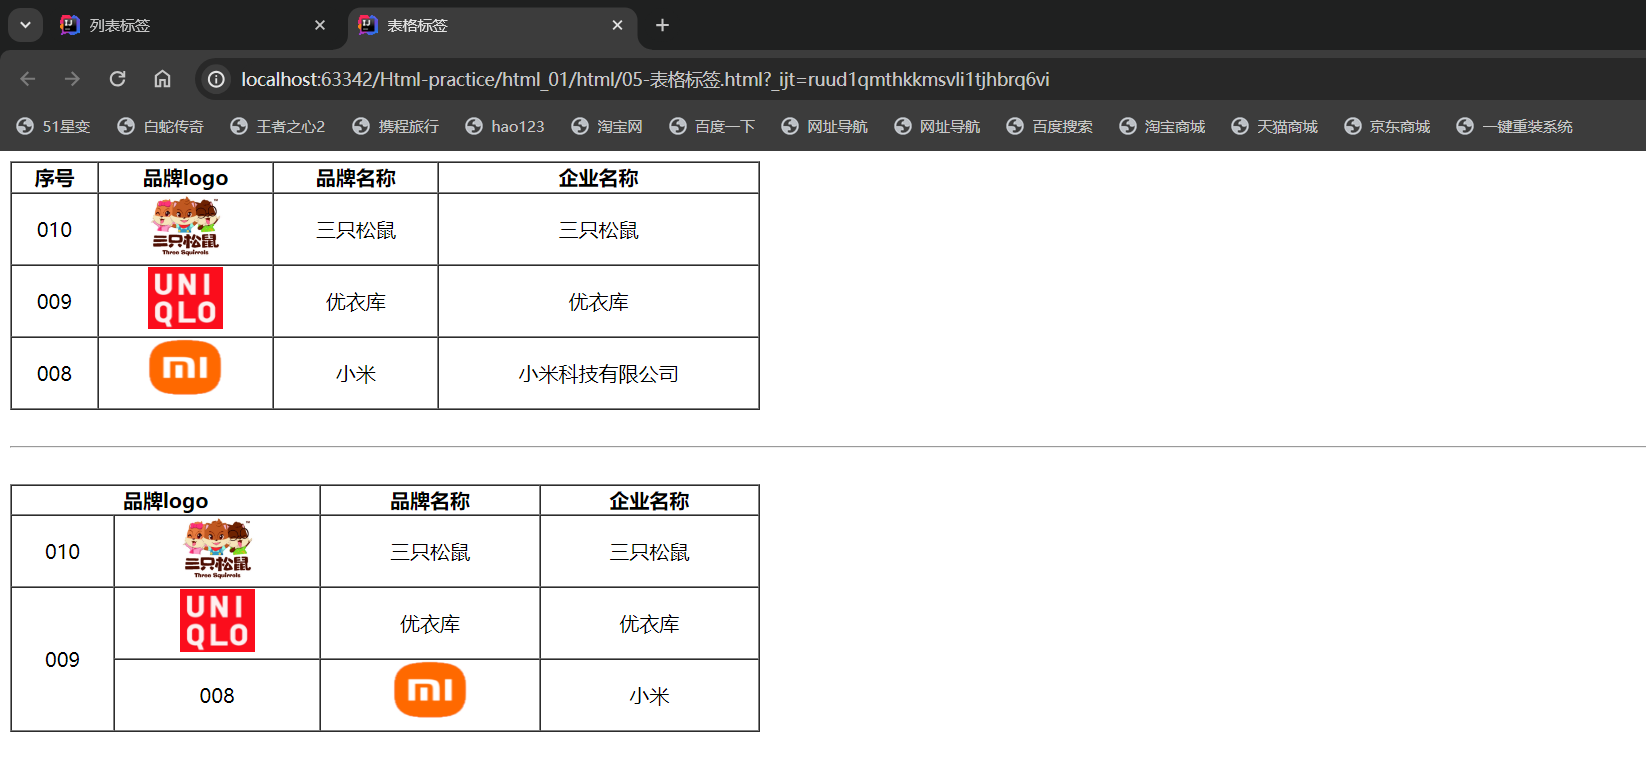
Task: Click the globe icon of 白蛇传奇 bookmark
Action: [126, 126]
